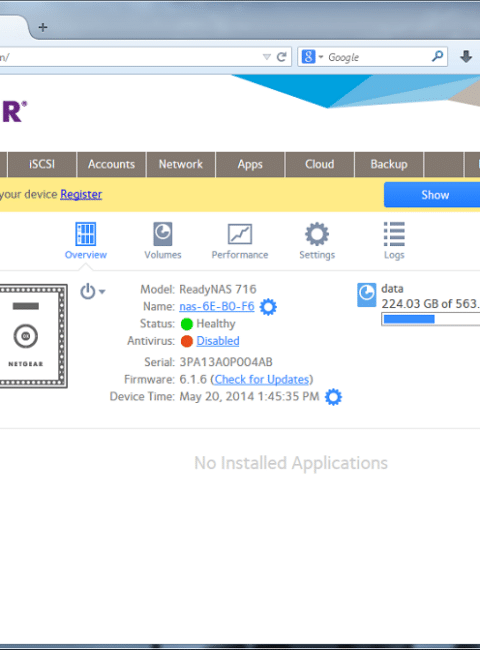The height and width of the screenshot is (650, 480).
Task: Click the Check for Updates link
Action: pos(262,379)
